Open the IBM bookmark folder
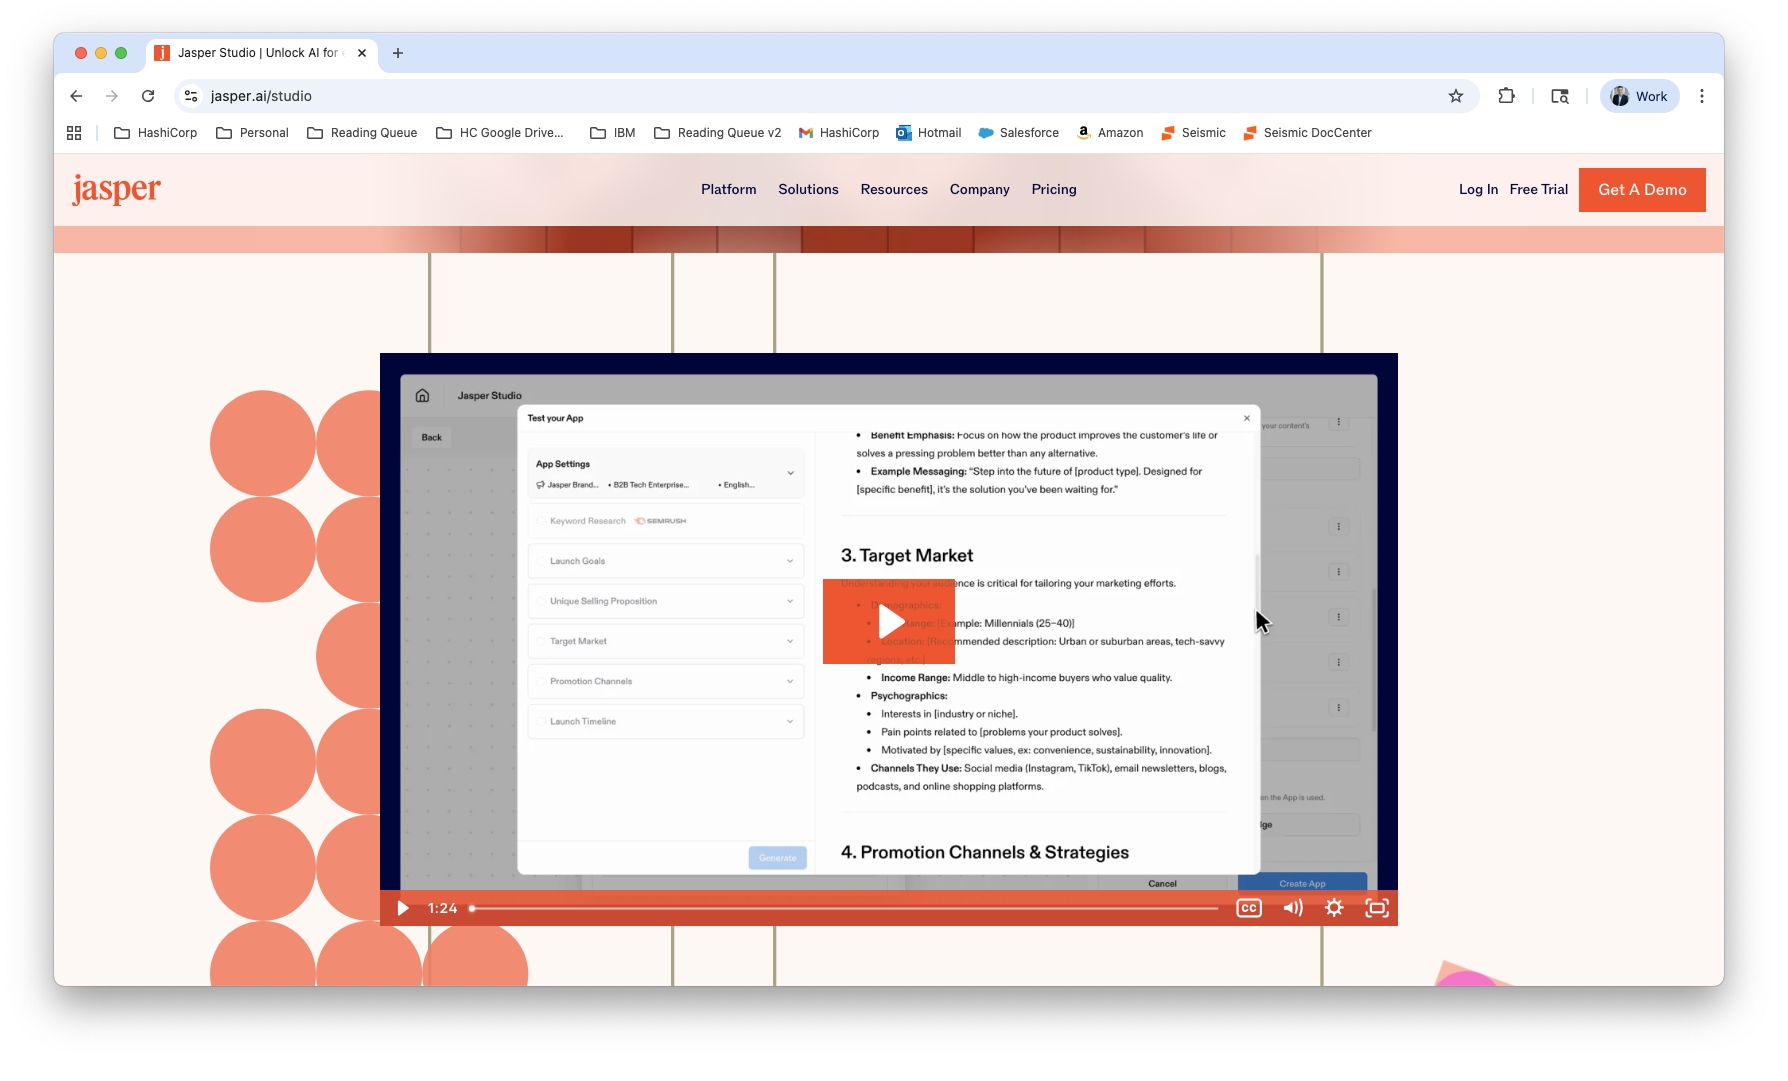This screenshot has height=1081, width=1788. pos(613,133)
